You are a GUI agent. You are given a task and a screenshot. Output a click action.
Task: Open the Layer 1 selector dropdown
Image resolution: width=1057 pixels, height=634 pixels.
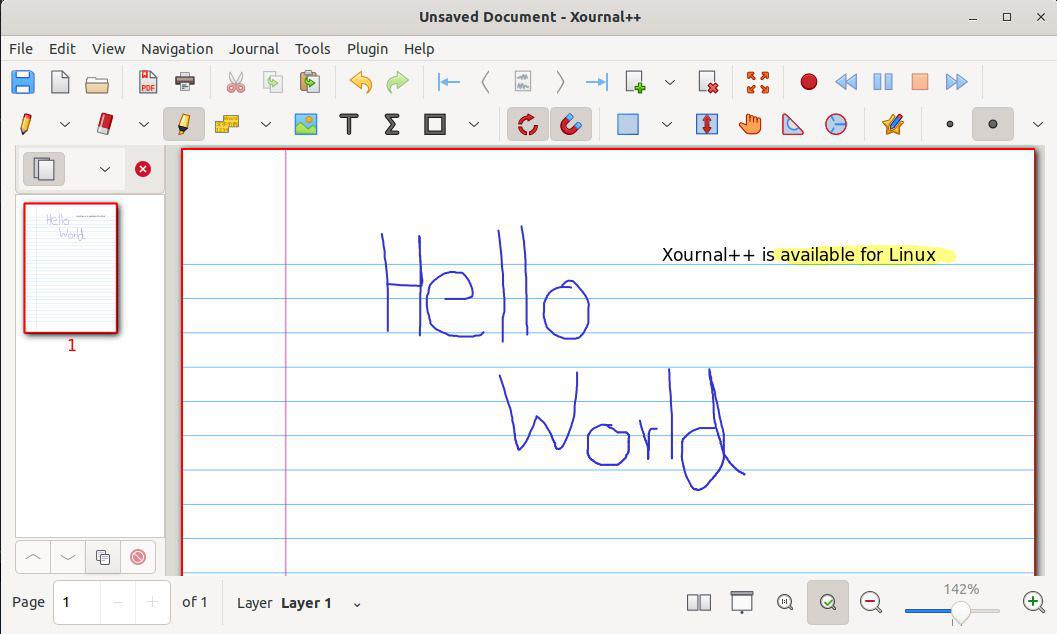pyautogui.click(x=357, y=604)
